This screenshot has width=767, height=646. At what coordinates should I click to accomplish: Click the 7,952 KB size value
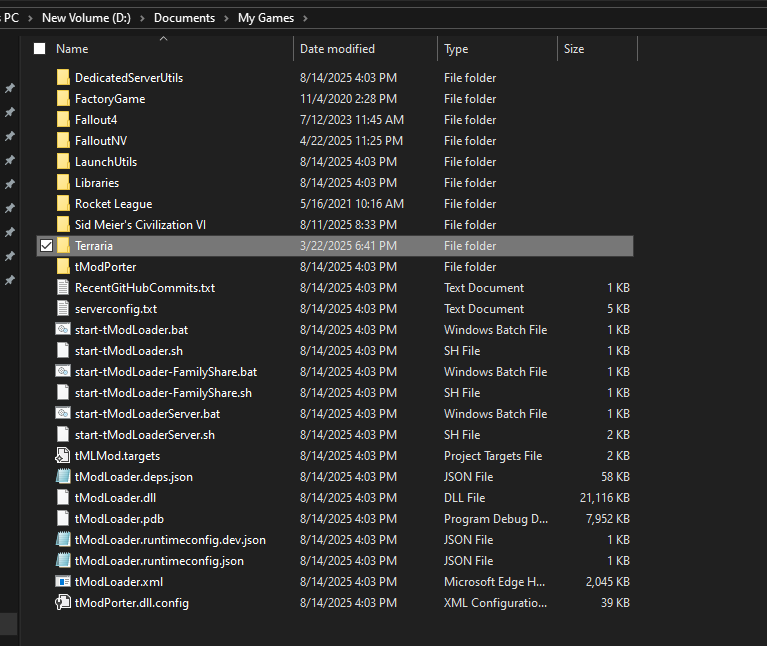click(608, 518)
